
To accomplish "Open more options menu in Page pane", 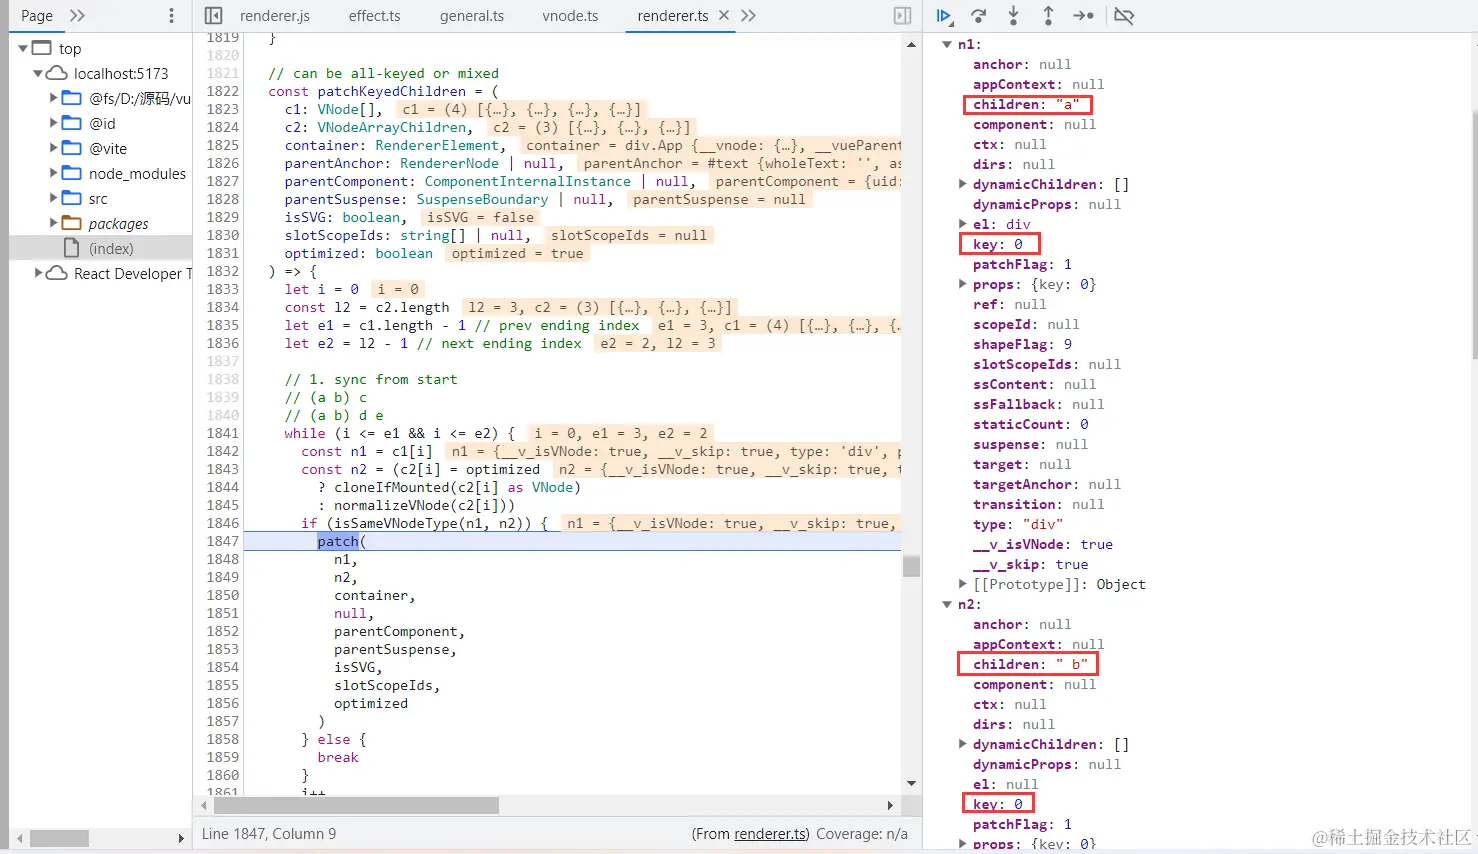I will pos(171,16).
